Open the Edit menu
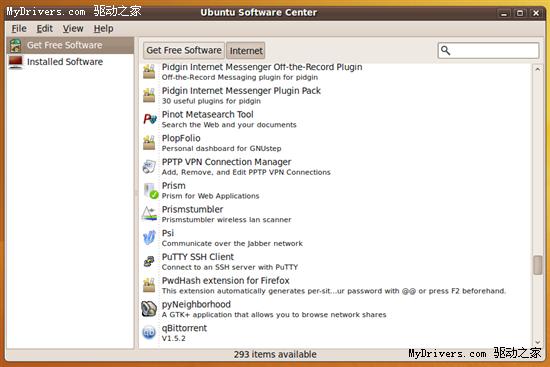This screenshot has height=367, width=550. pyautogui.click(x=45, y=28)
